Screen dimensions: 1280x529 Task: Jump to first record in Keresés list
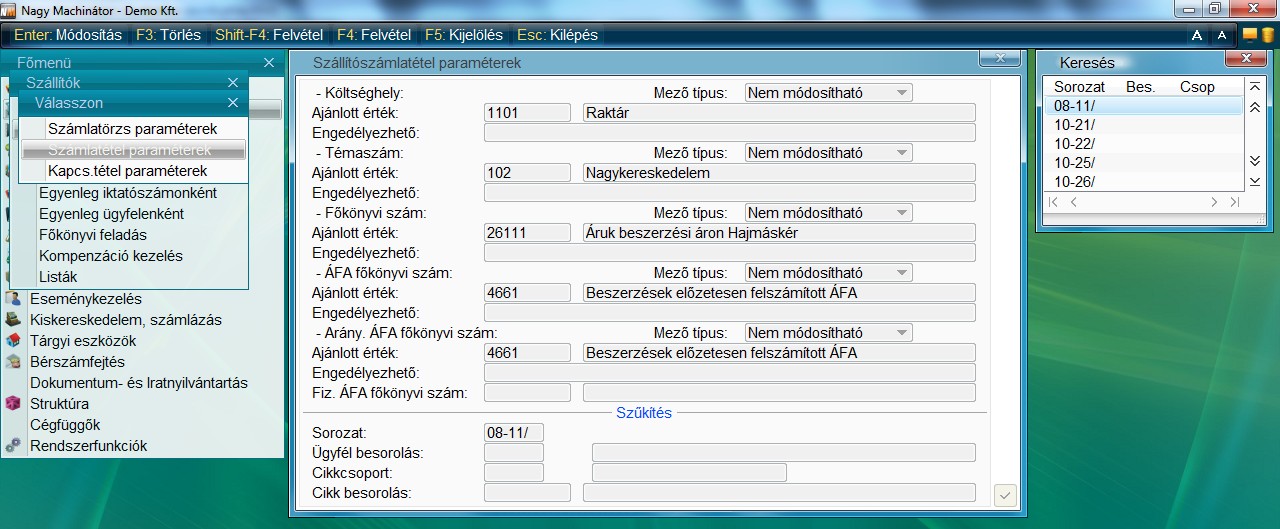click(1254, 87)
